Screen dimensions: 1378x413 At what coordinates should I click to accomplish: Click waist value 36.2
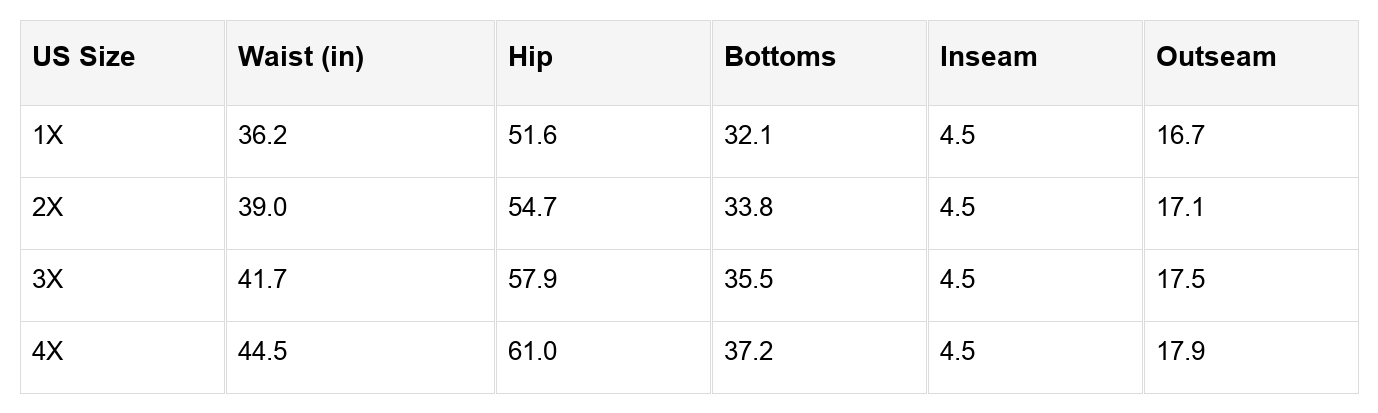pos(262,136)
